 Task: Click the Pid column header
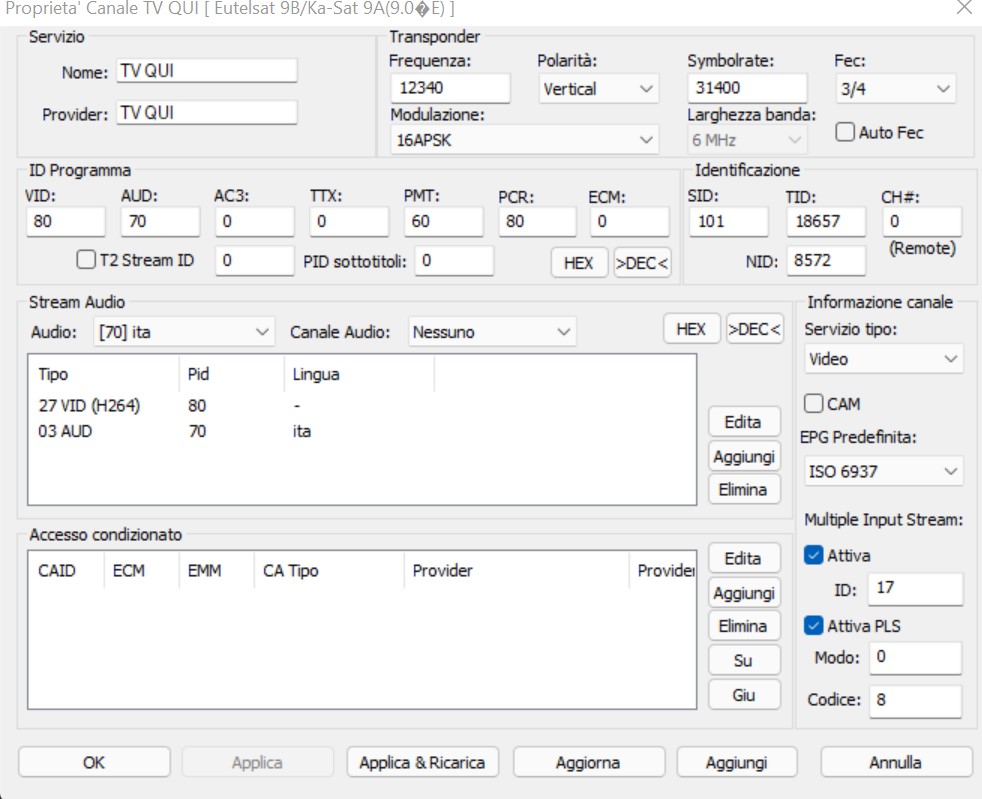[x=232, y=374]
